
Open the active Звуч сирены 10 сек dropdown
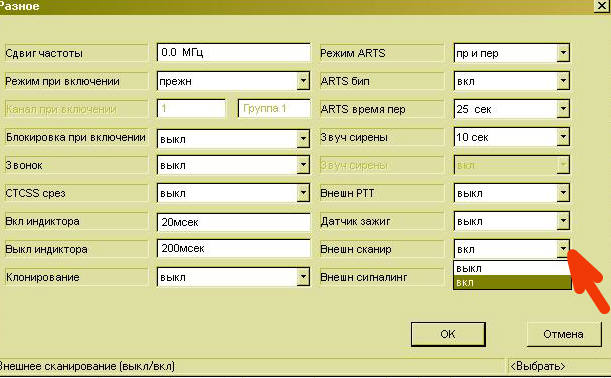(563, 137)
